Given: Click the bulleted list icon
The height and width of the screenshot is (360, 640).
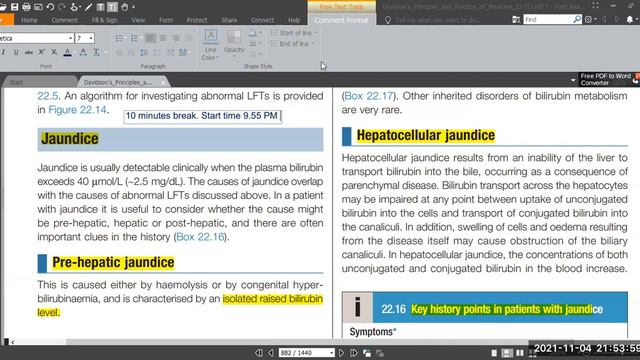Looking at the screenshot, I should [x=119, y=38].
